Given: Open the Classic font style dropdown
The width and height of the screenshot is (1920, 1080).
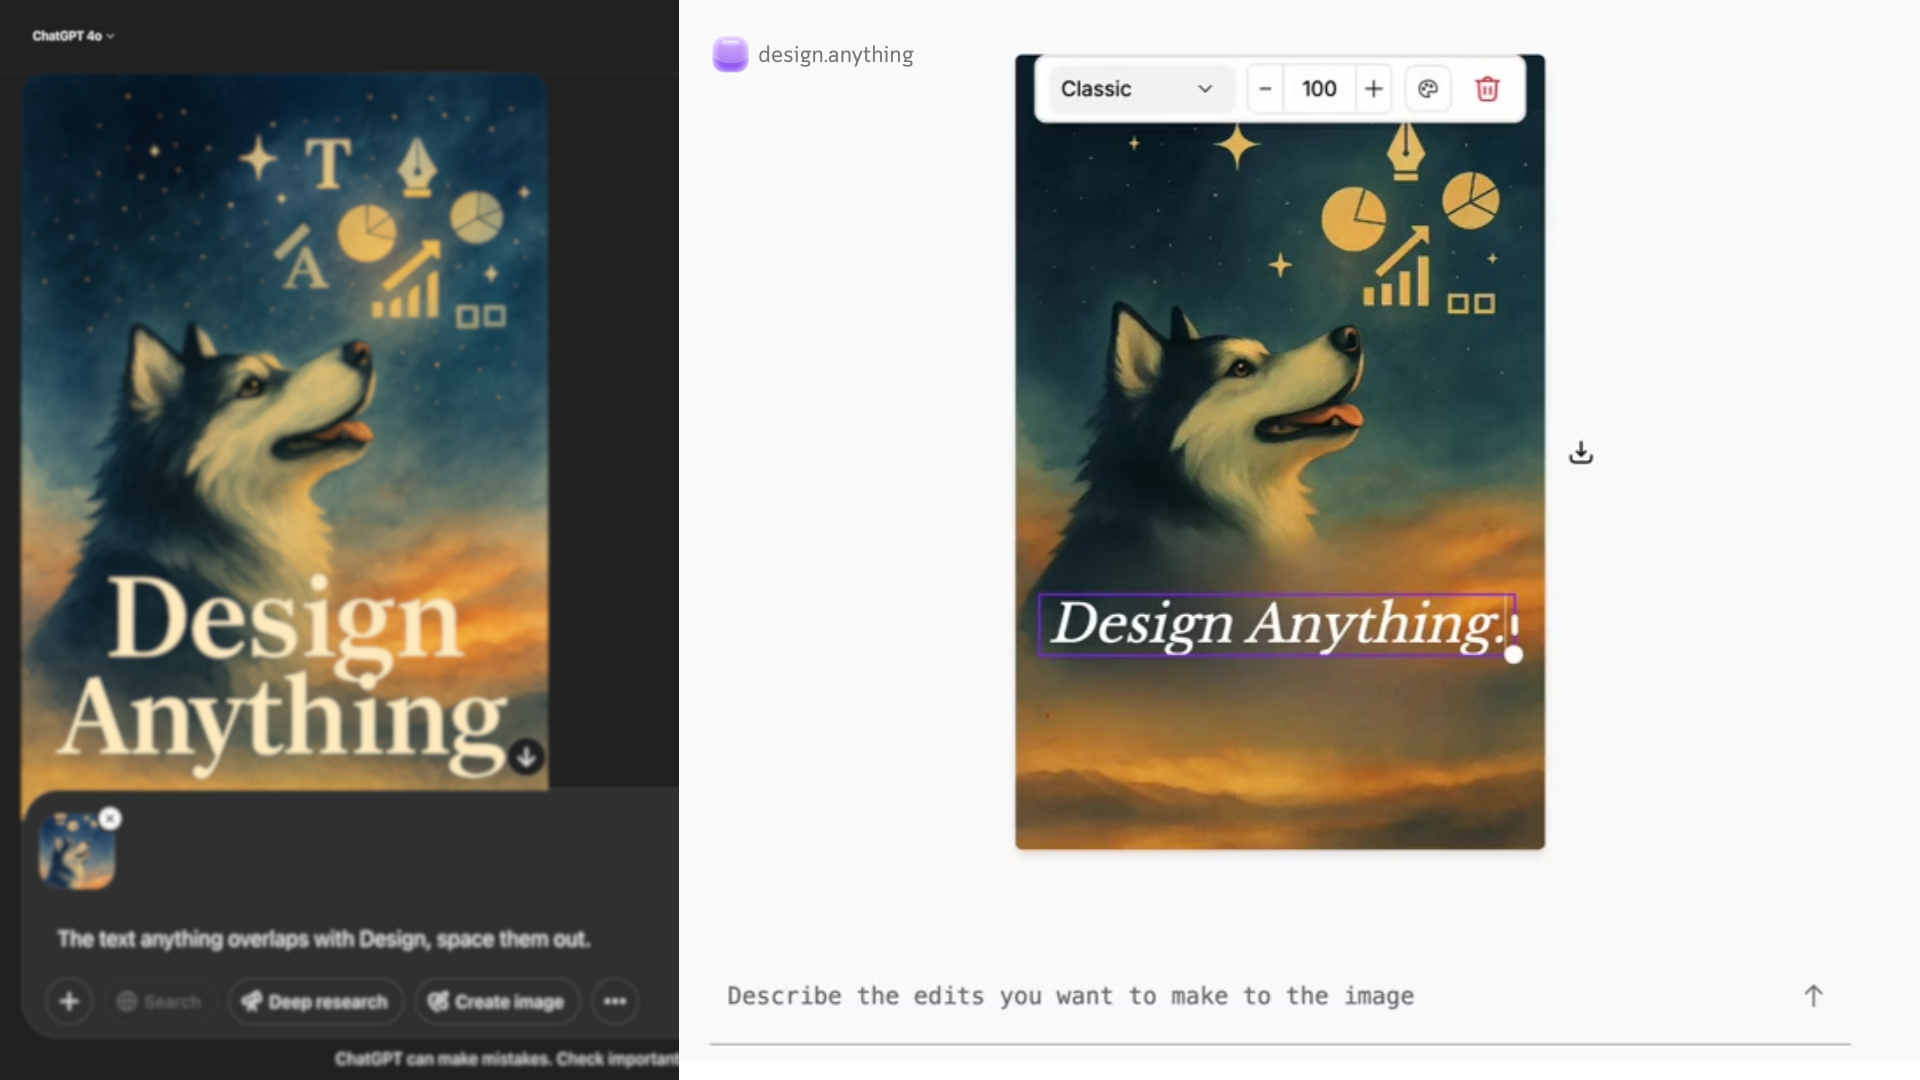Looking at the screenshot, I should point(1136,89).
